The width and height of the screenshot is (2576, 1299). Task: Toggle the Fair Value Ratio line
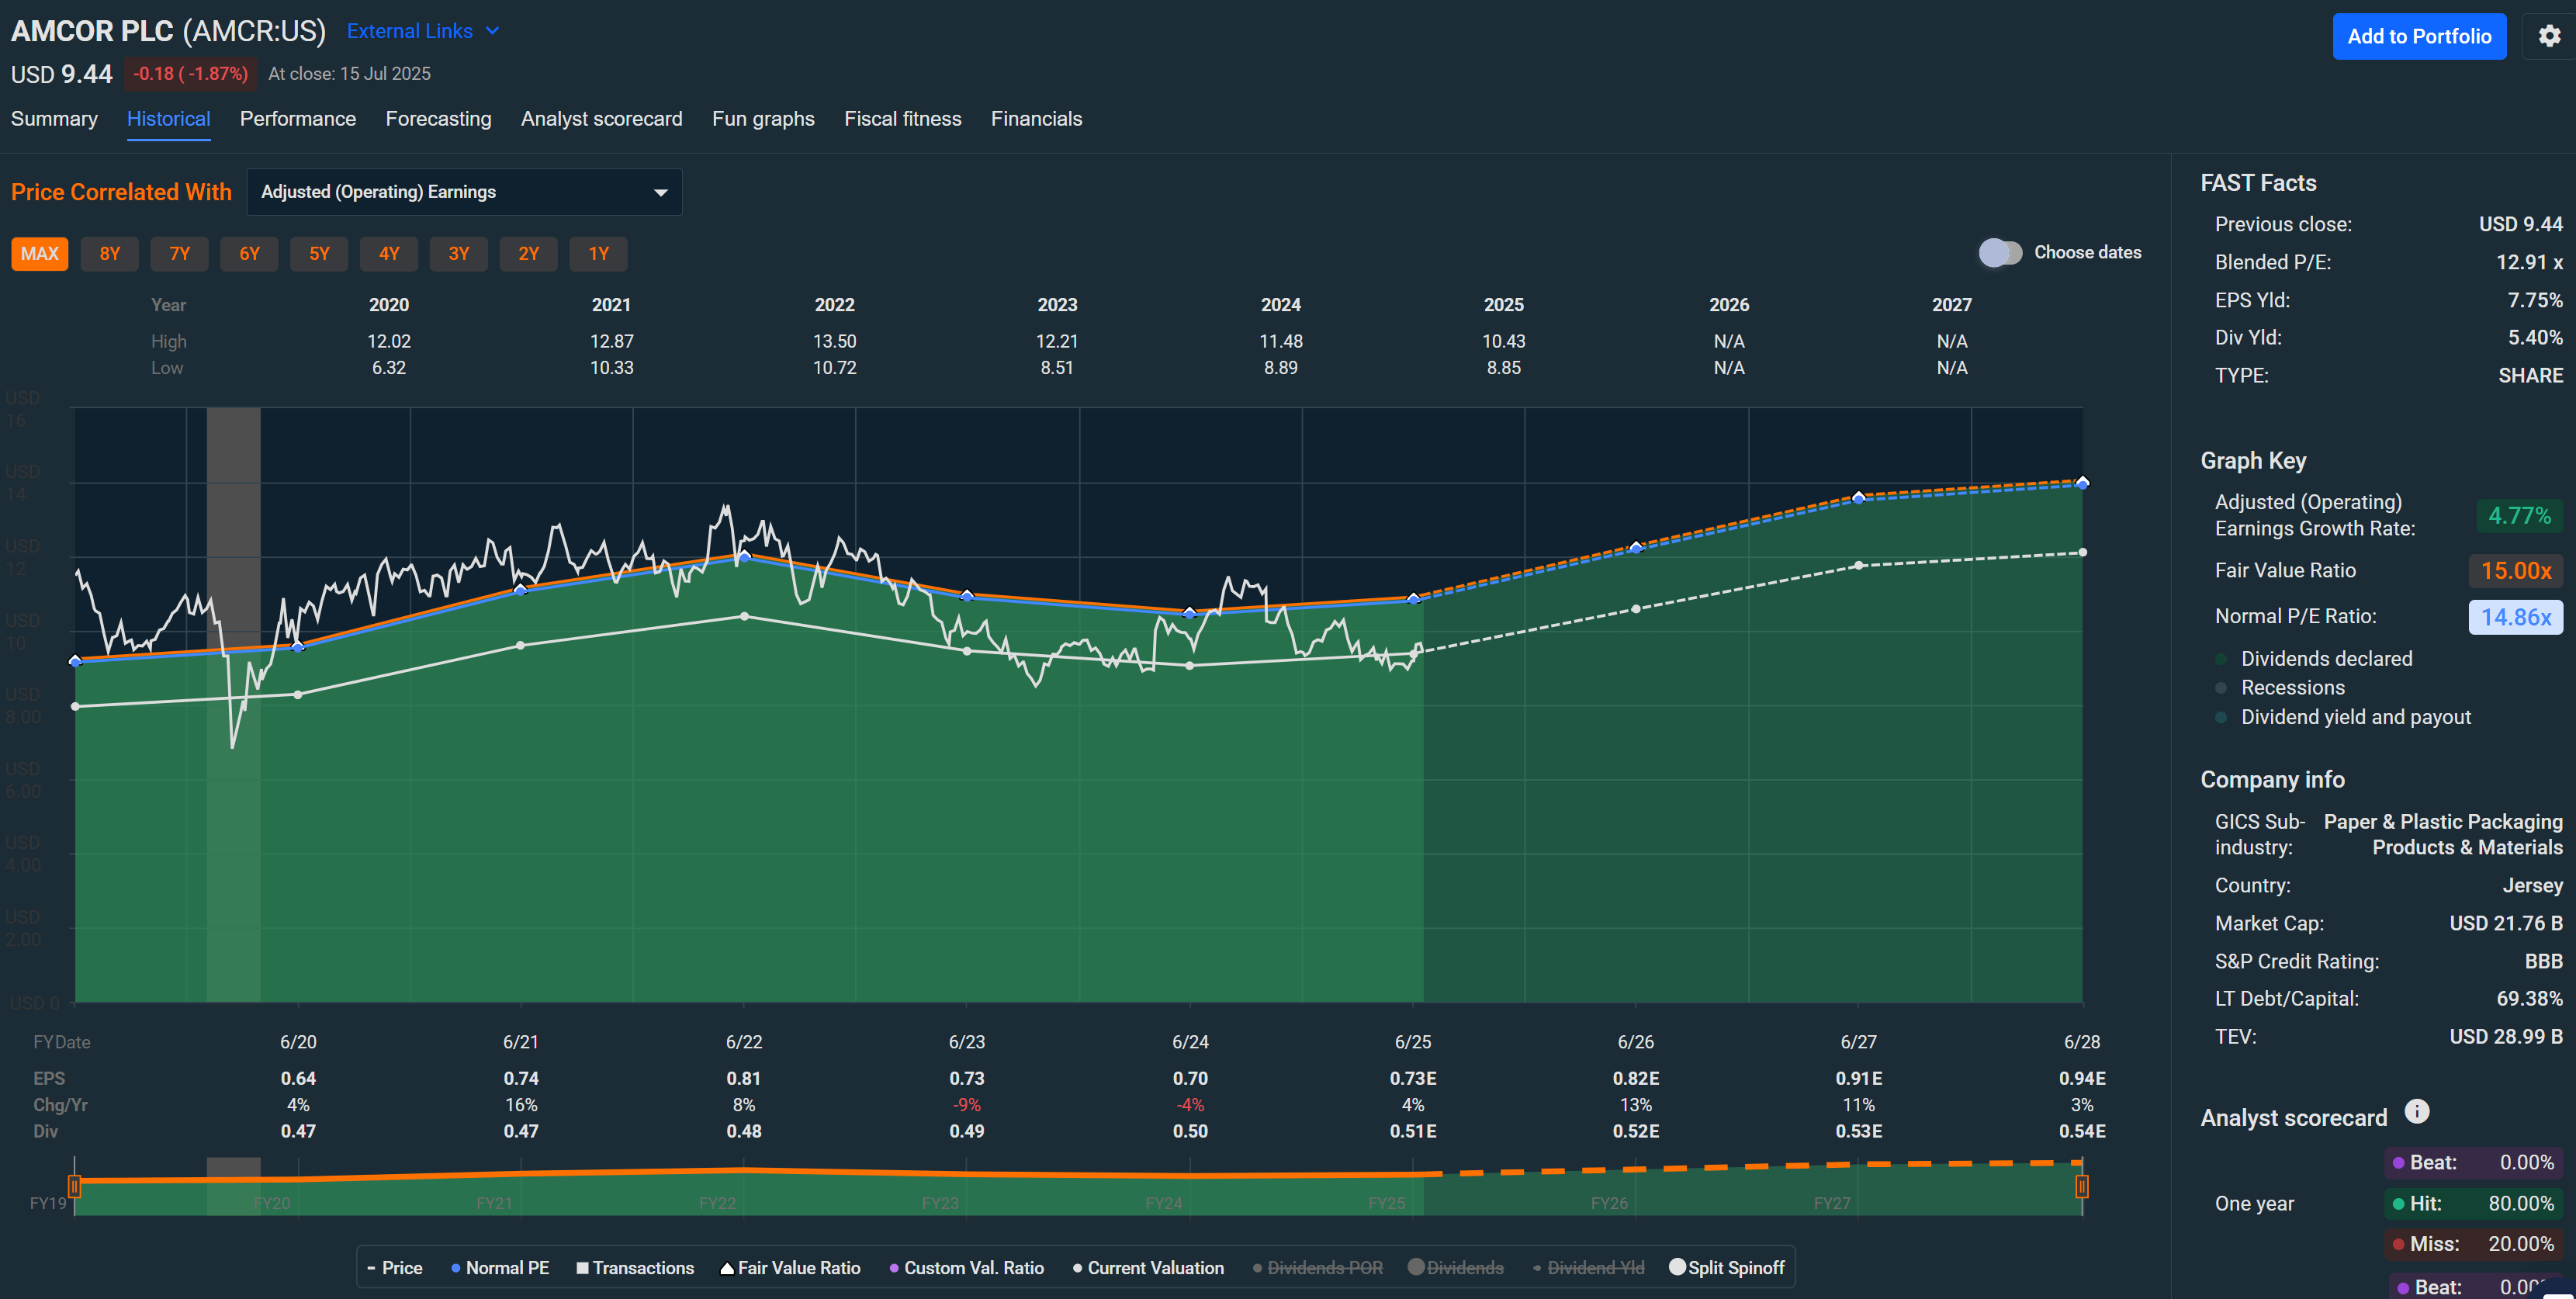tap(790, 1267)
